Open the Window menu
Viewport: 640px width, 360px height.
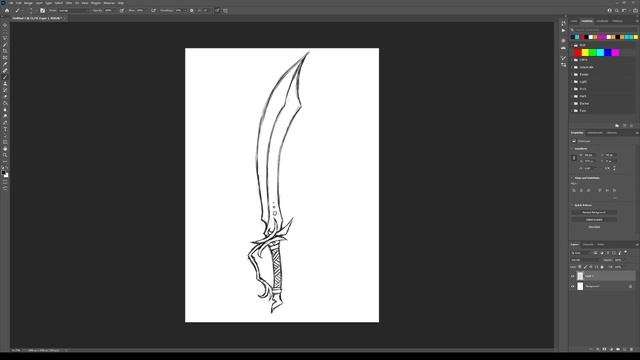(109, 3)
